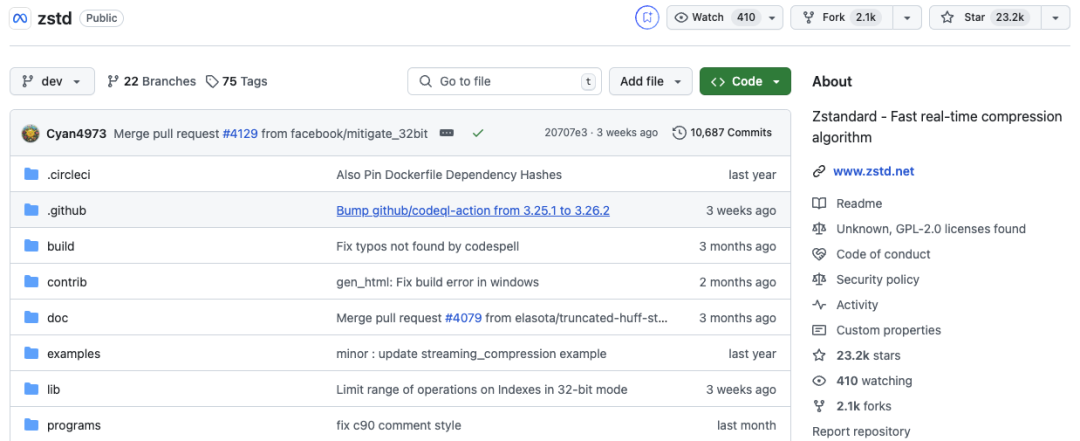
Task: Open the Add file dropdown
Action: [x=650, y=81]
